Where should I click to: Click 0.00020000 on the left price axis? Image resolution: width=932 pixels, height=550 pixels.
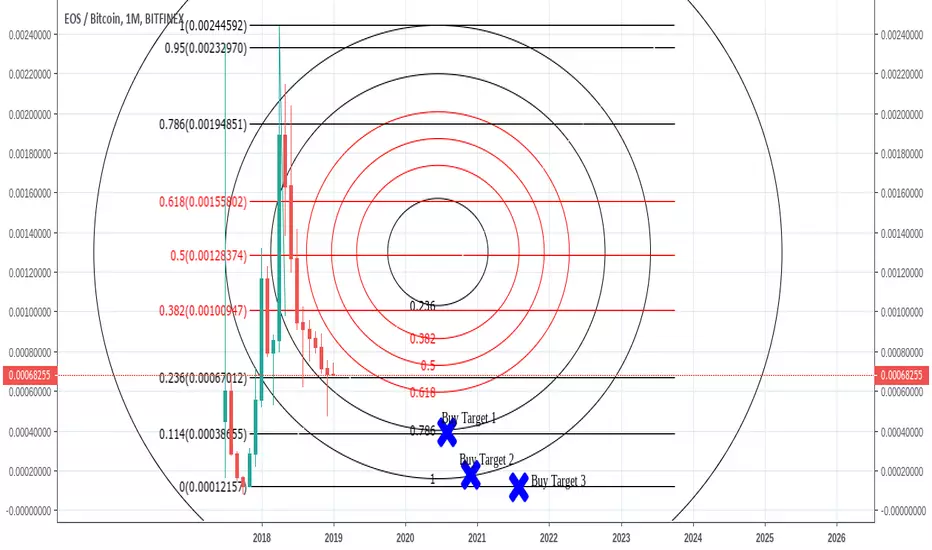pos(30,471)
